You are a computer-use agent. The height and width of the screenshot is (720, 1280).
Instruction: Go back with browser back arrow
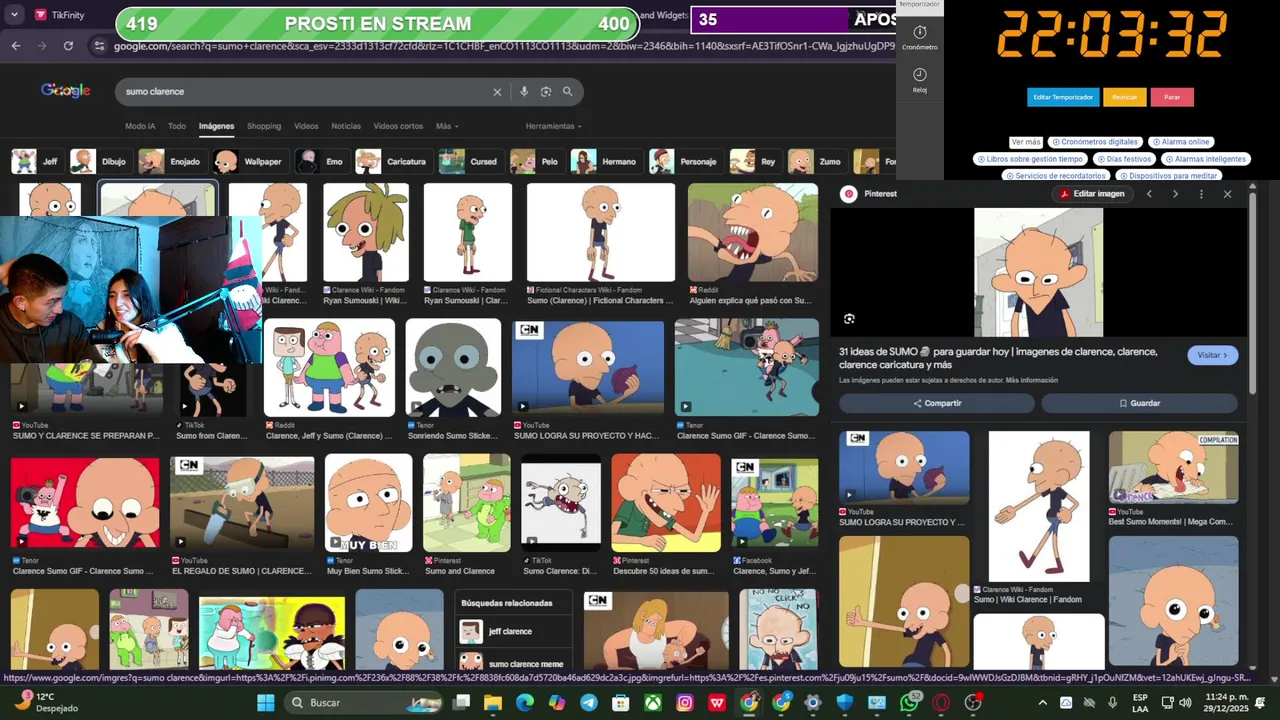click(16, 46)
